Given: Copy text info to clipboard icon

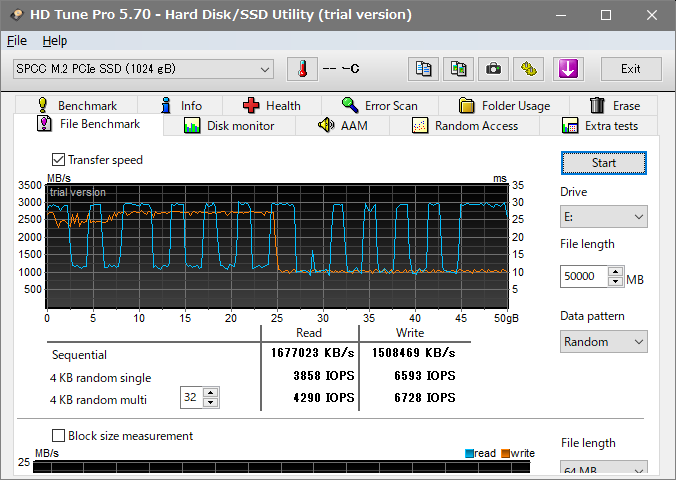Looking at the screenshot, I should click(423, 69).
